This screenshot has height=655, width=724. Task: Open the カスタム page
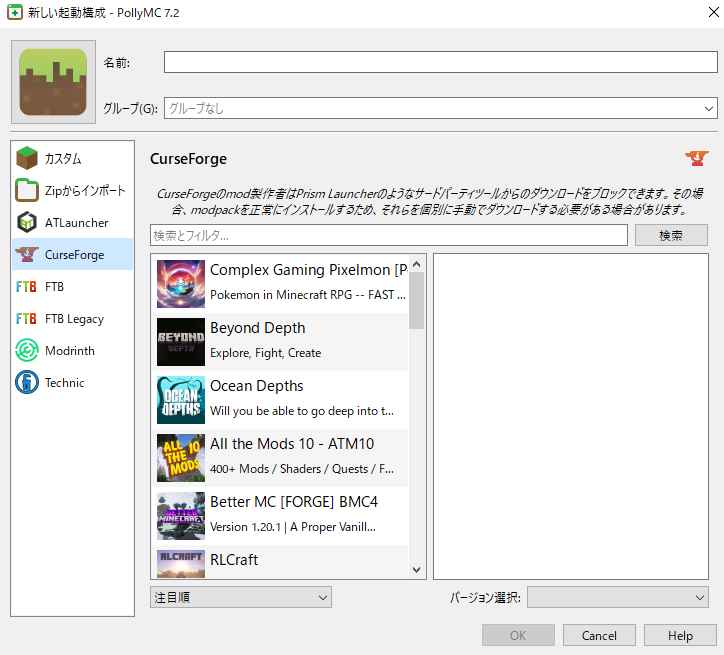point(72,158)
